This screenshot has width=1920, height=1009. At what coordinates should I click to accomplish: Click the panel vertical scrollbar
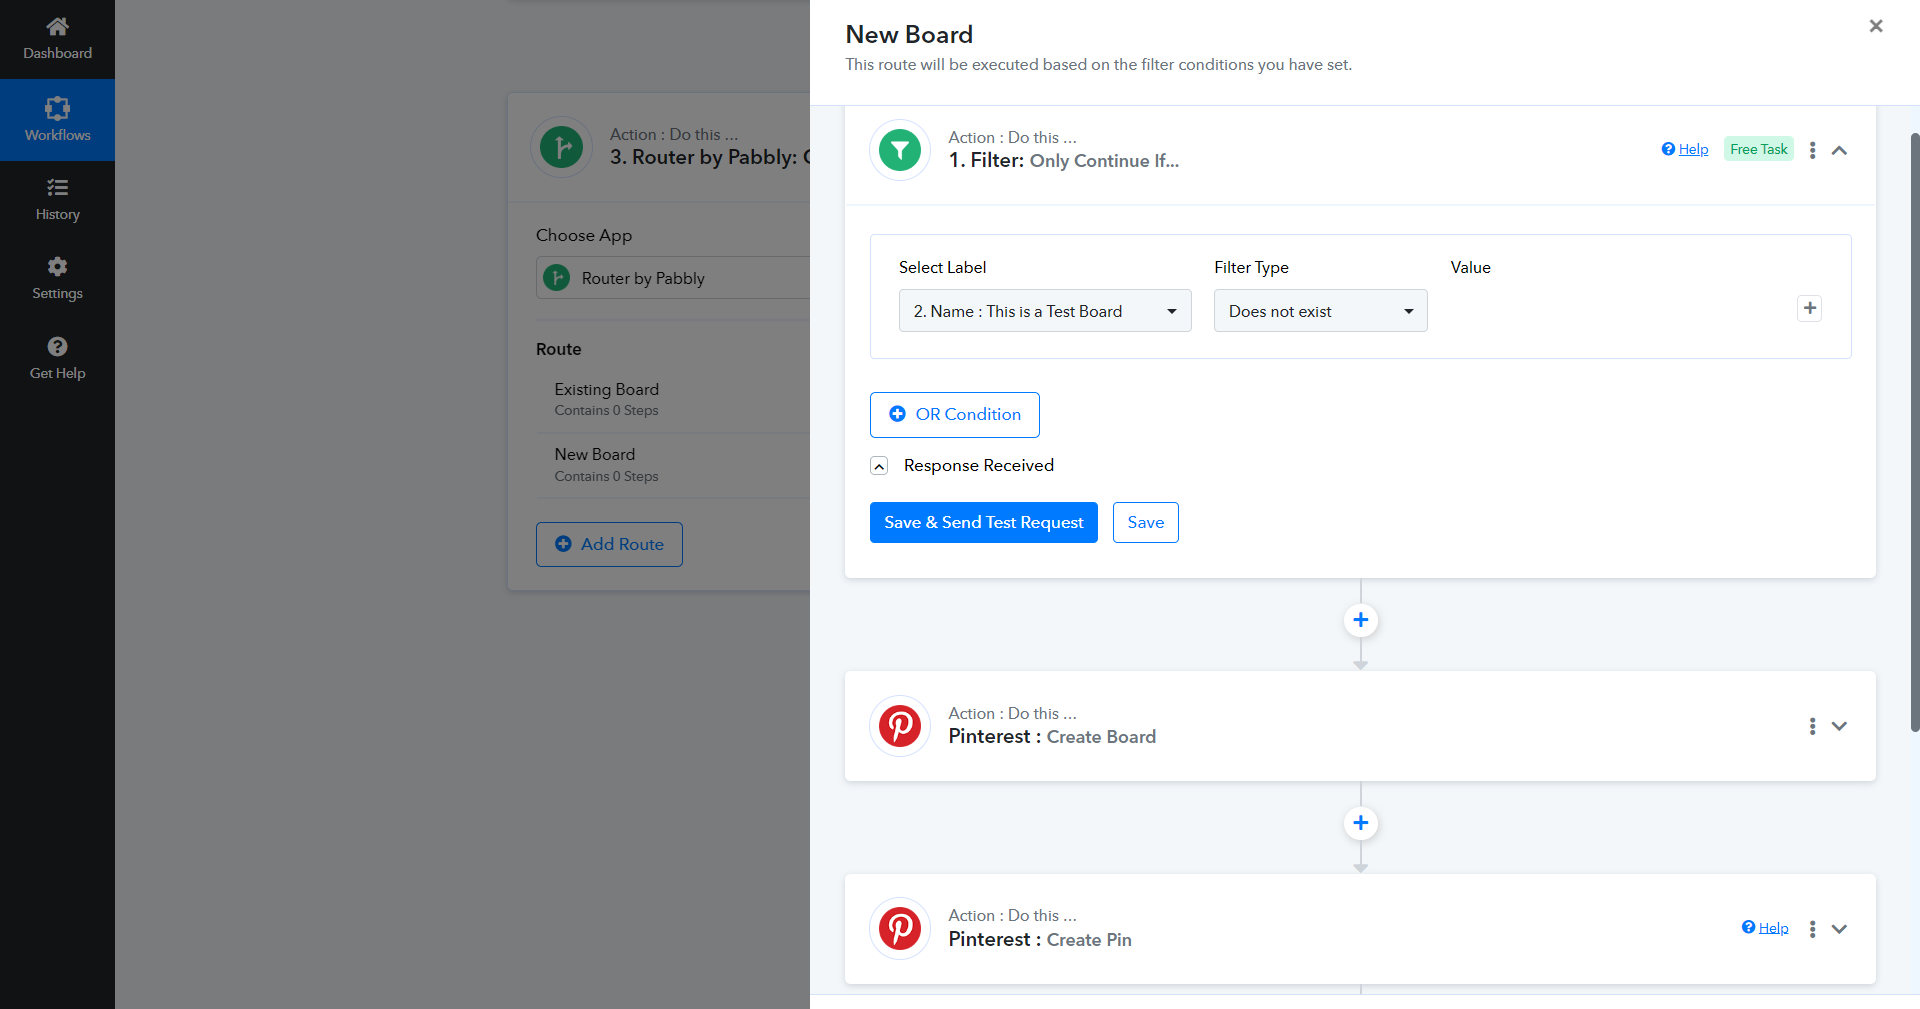1914,430
